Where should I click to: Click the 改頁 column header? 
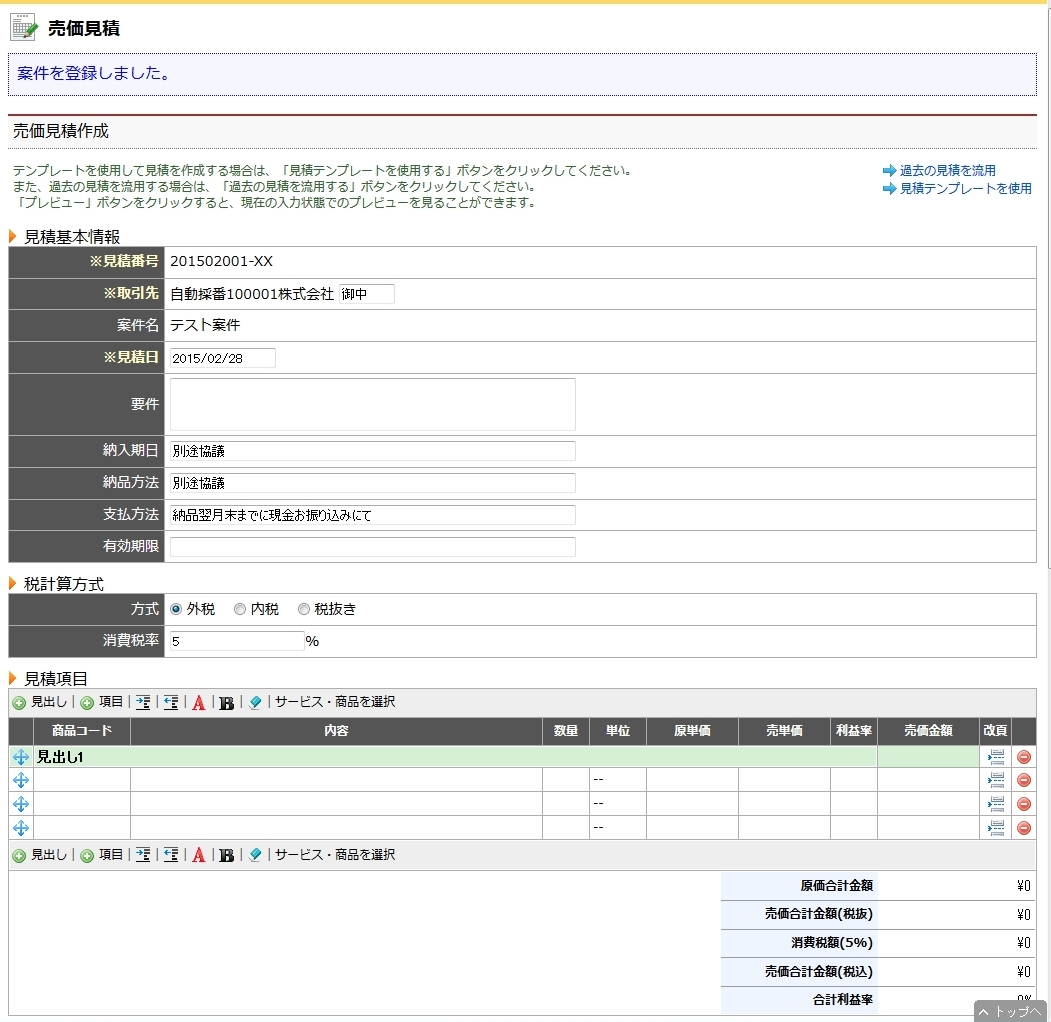[995, 731]
